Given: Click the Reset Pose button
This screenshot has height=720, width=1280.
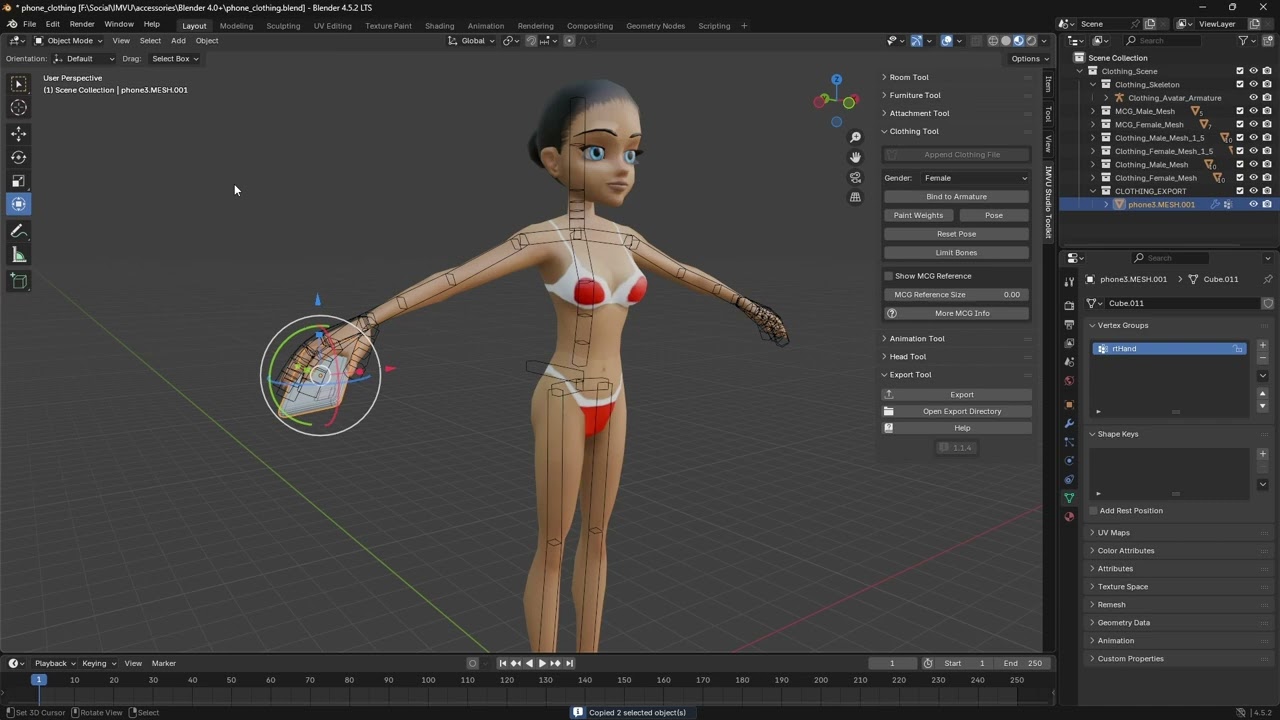Looking at the screenshot, I should (956, 234).
